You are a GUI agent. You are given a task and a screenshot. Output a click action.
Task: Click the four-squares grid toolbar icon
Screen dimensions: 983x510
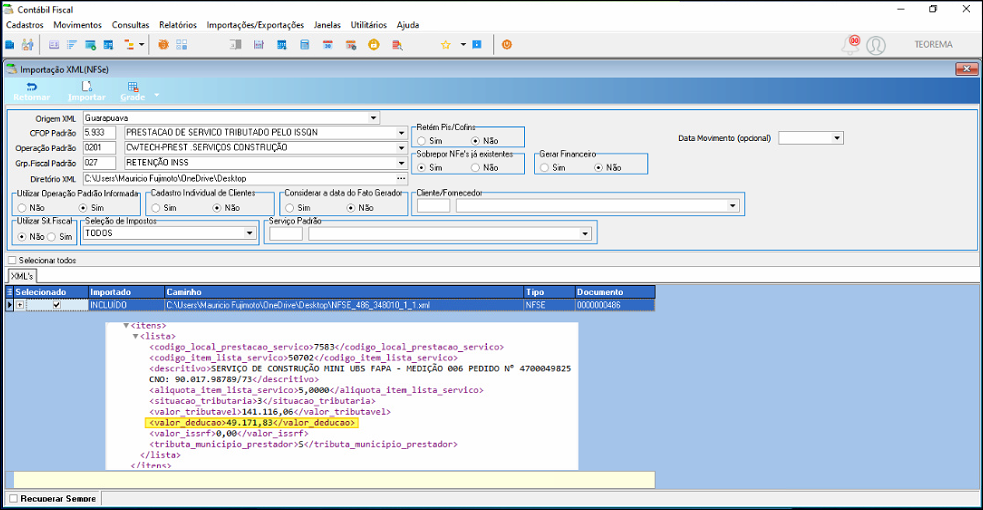click(x=182, y=44)
